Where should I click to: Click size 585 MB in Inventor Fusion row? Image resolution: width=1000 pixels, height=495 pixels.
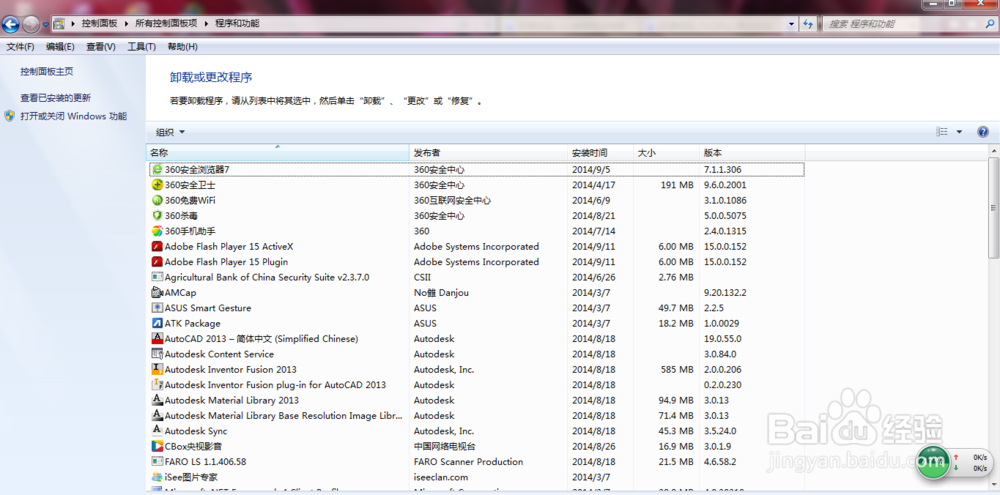click(676, 369)
